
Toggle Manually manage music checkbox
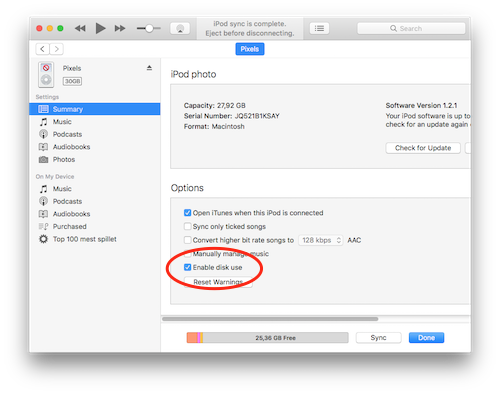coord(188,254)
